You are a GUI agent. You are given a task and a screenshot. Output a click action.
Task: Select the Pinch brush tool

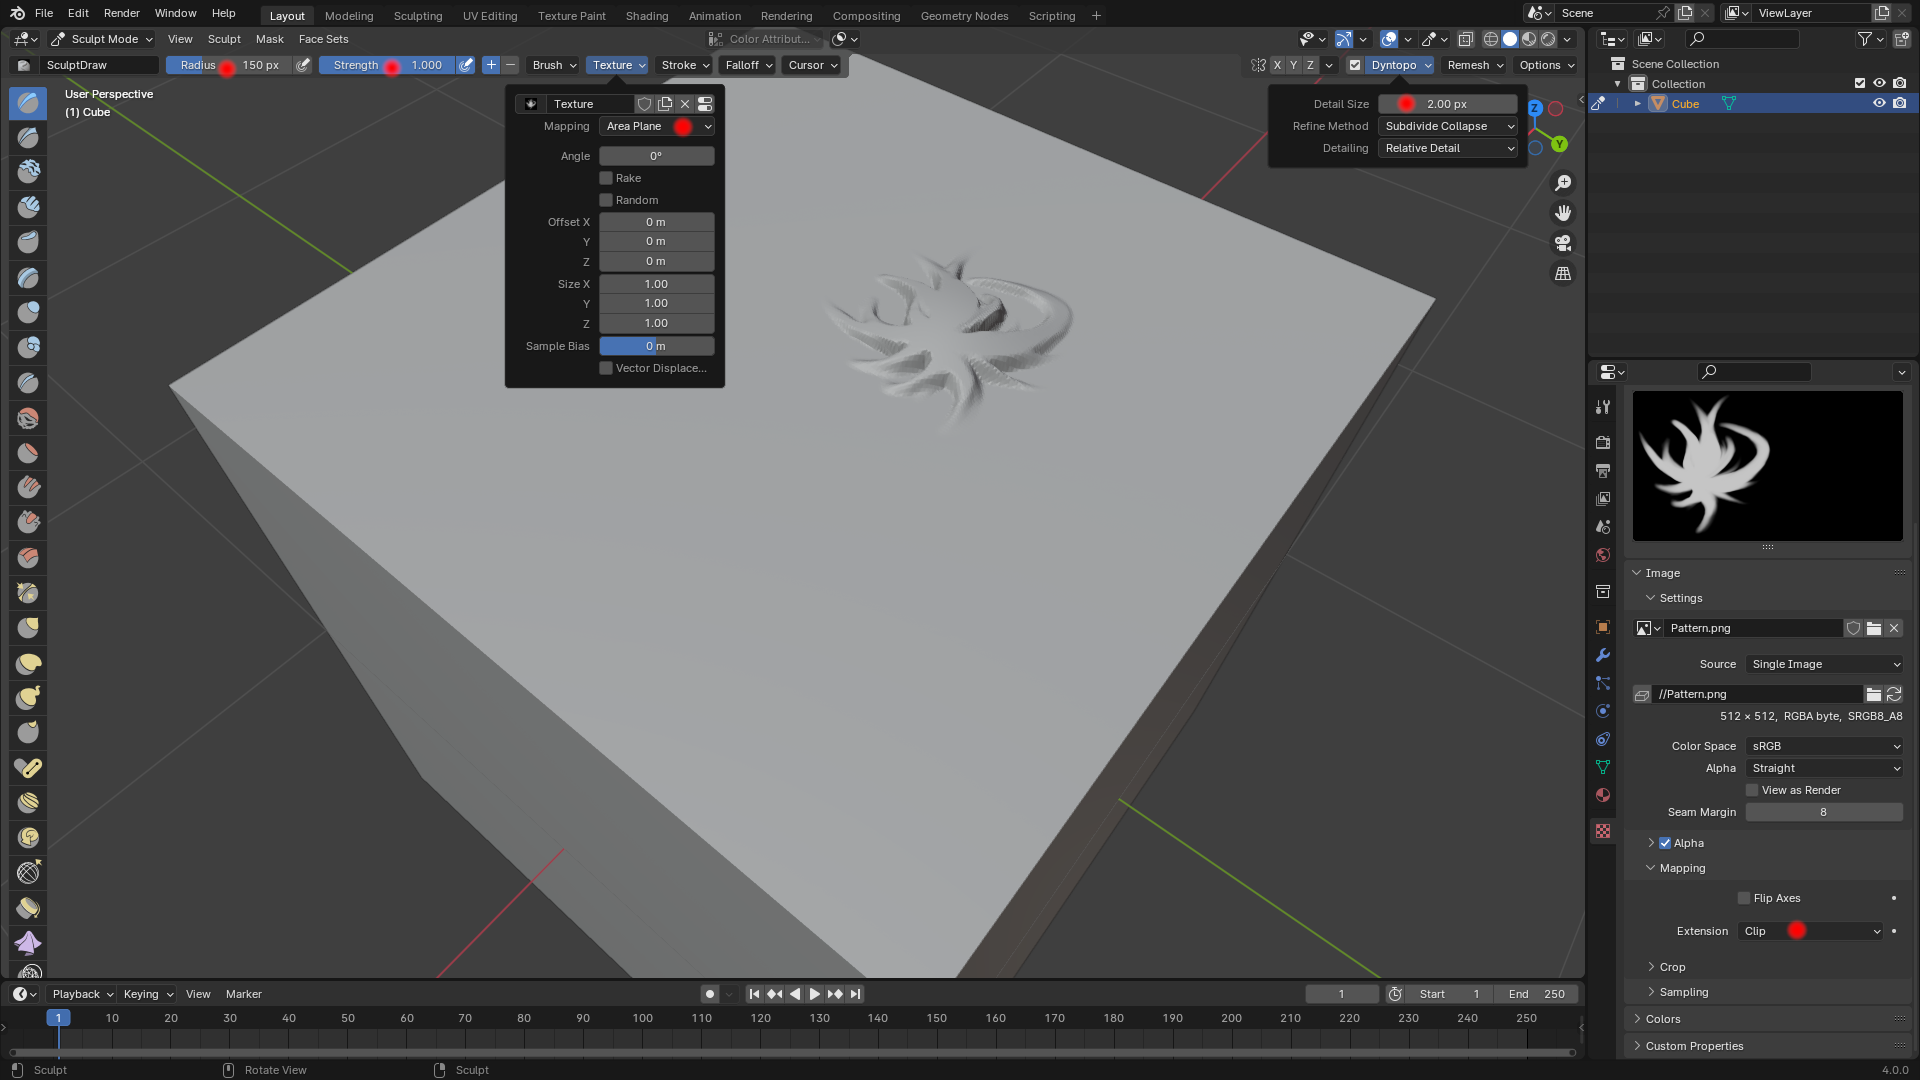point(28,593)
